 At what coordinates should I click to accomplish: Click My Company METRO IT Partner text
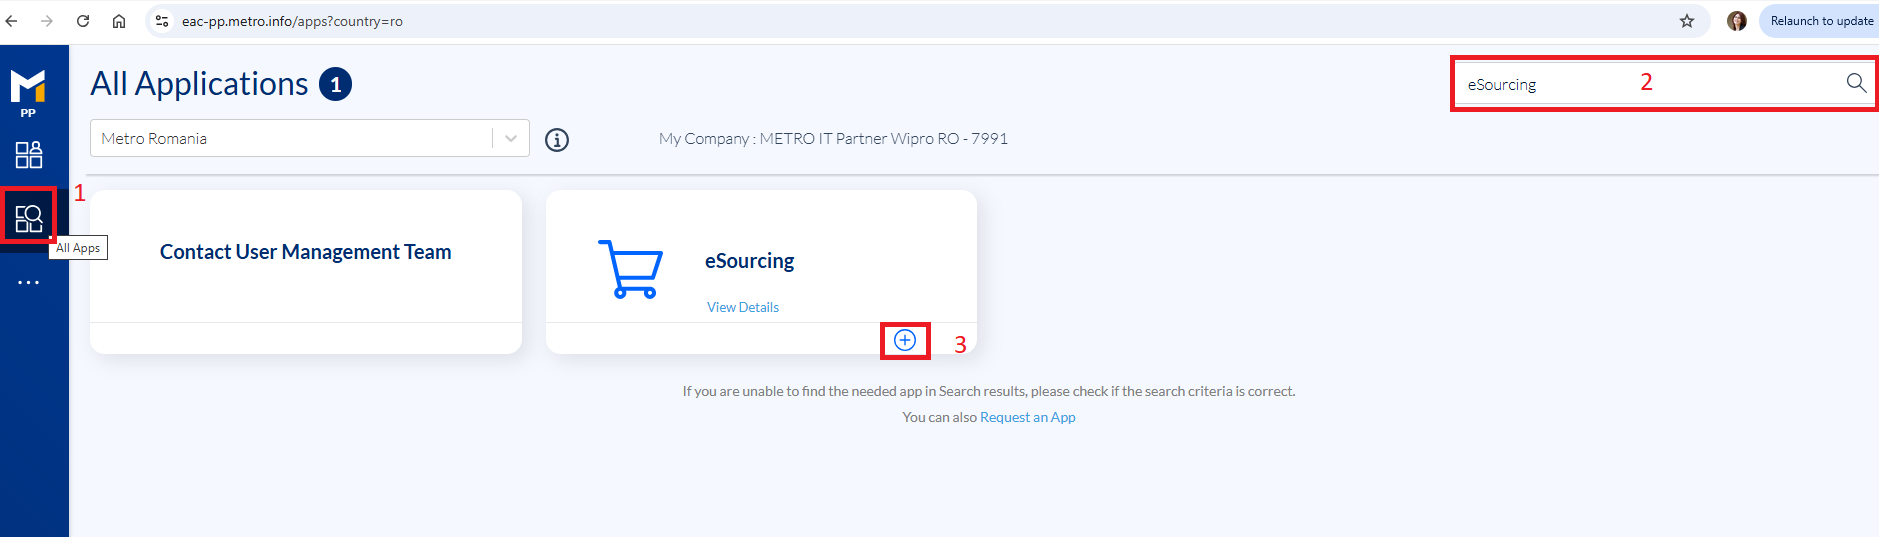pos(833,139)
